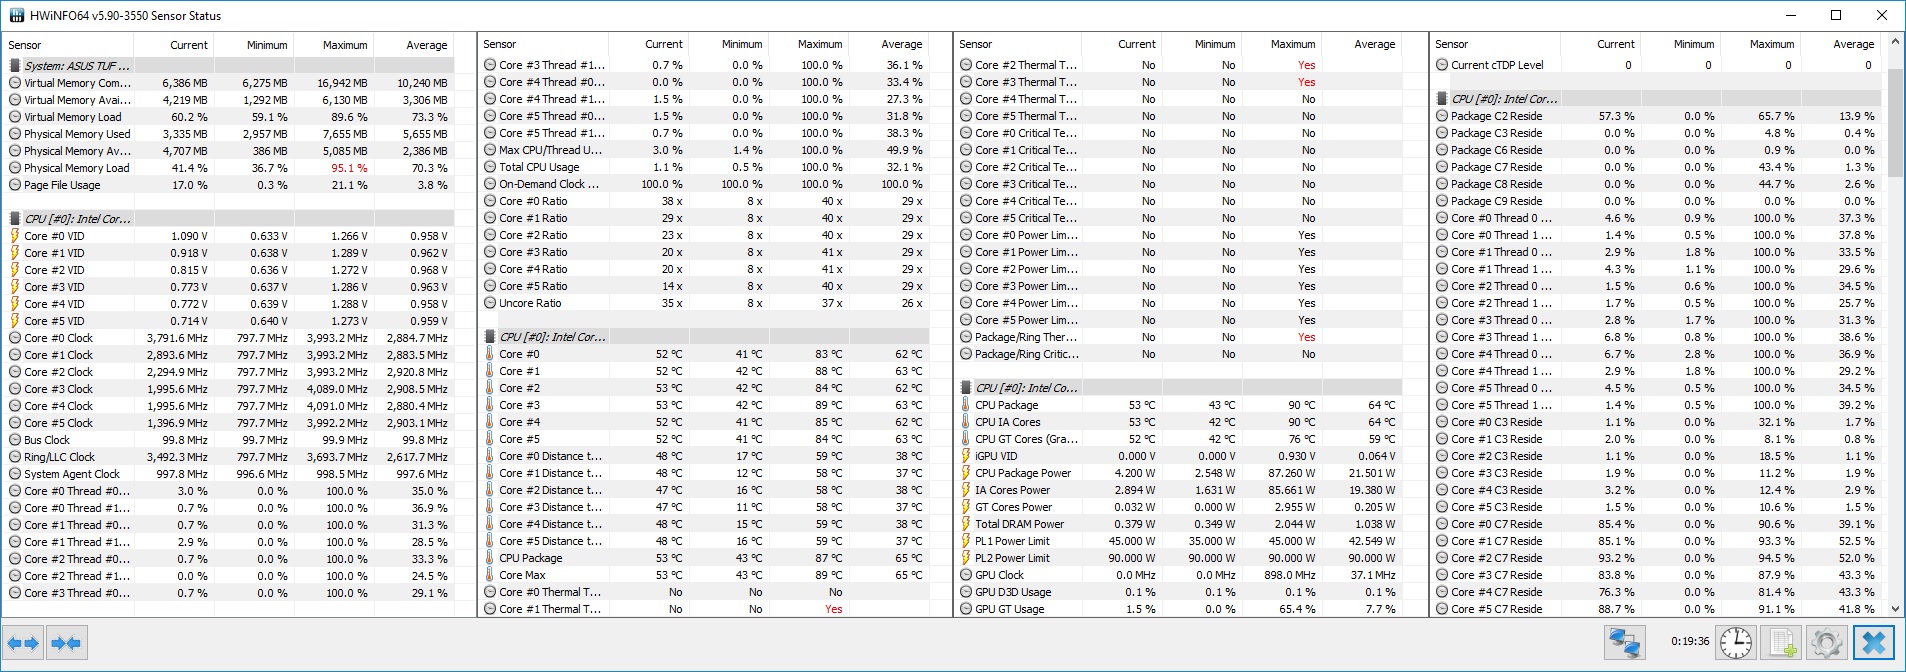Screen dimensions: 1906x672
Task: Select the Virtual Memory Load row label
Action: tap(73, 117)
